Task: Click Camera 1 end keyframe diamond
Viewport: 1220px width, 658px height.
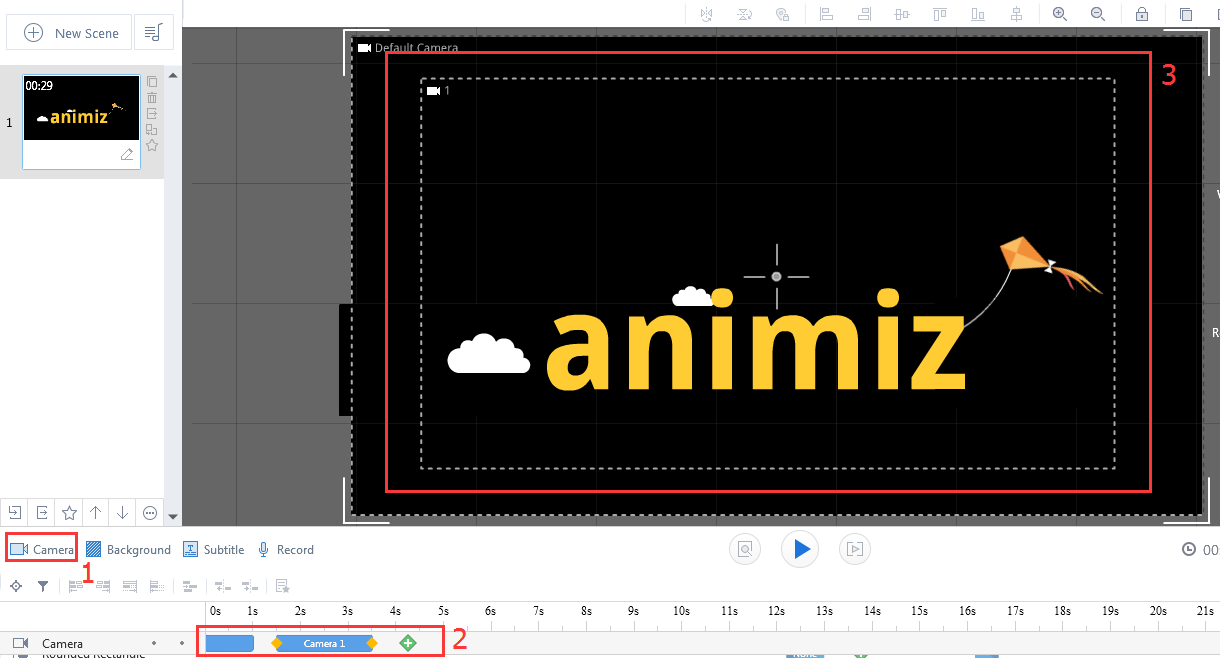Action: pyautogui.click(x=372, y=643)
